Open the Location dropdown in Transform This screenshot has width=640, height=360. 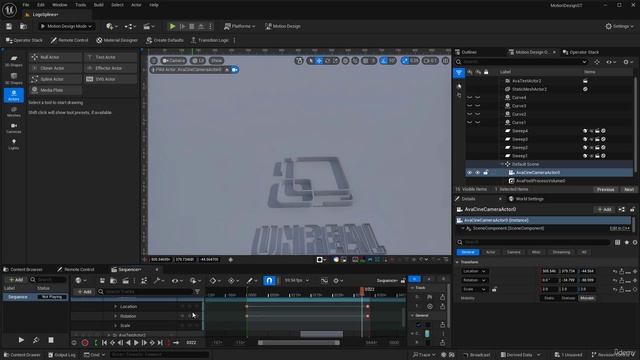[474, 271]
